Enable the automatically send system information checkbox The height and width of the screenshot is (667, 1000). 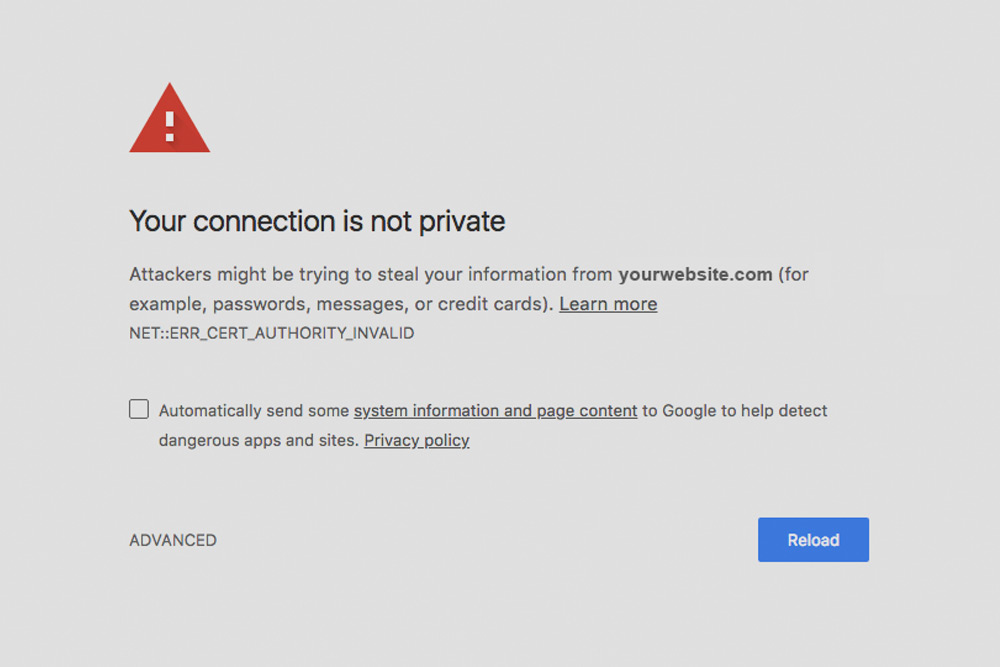point(139,409)
